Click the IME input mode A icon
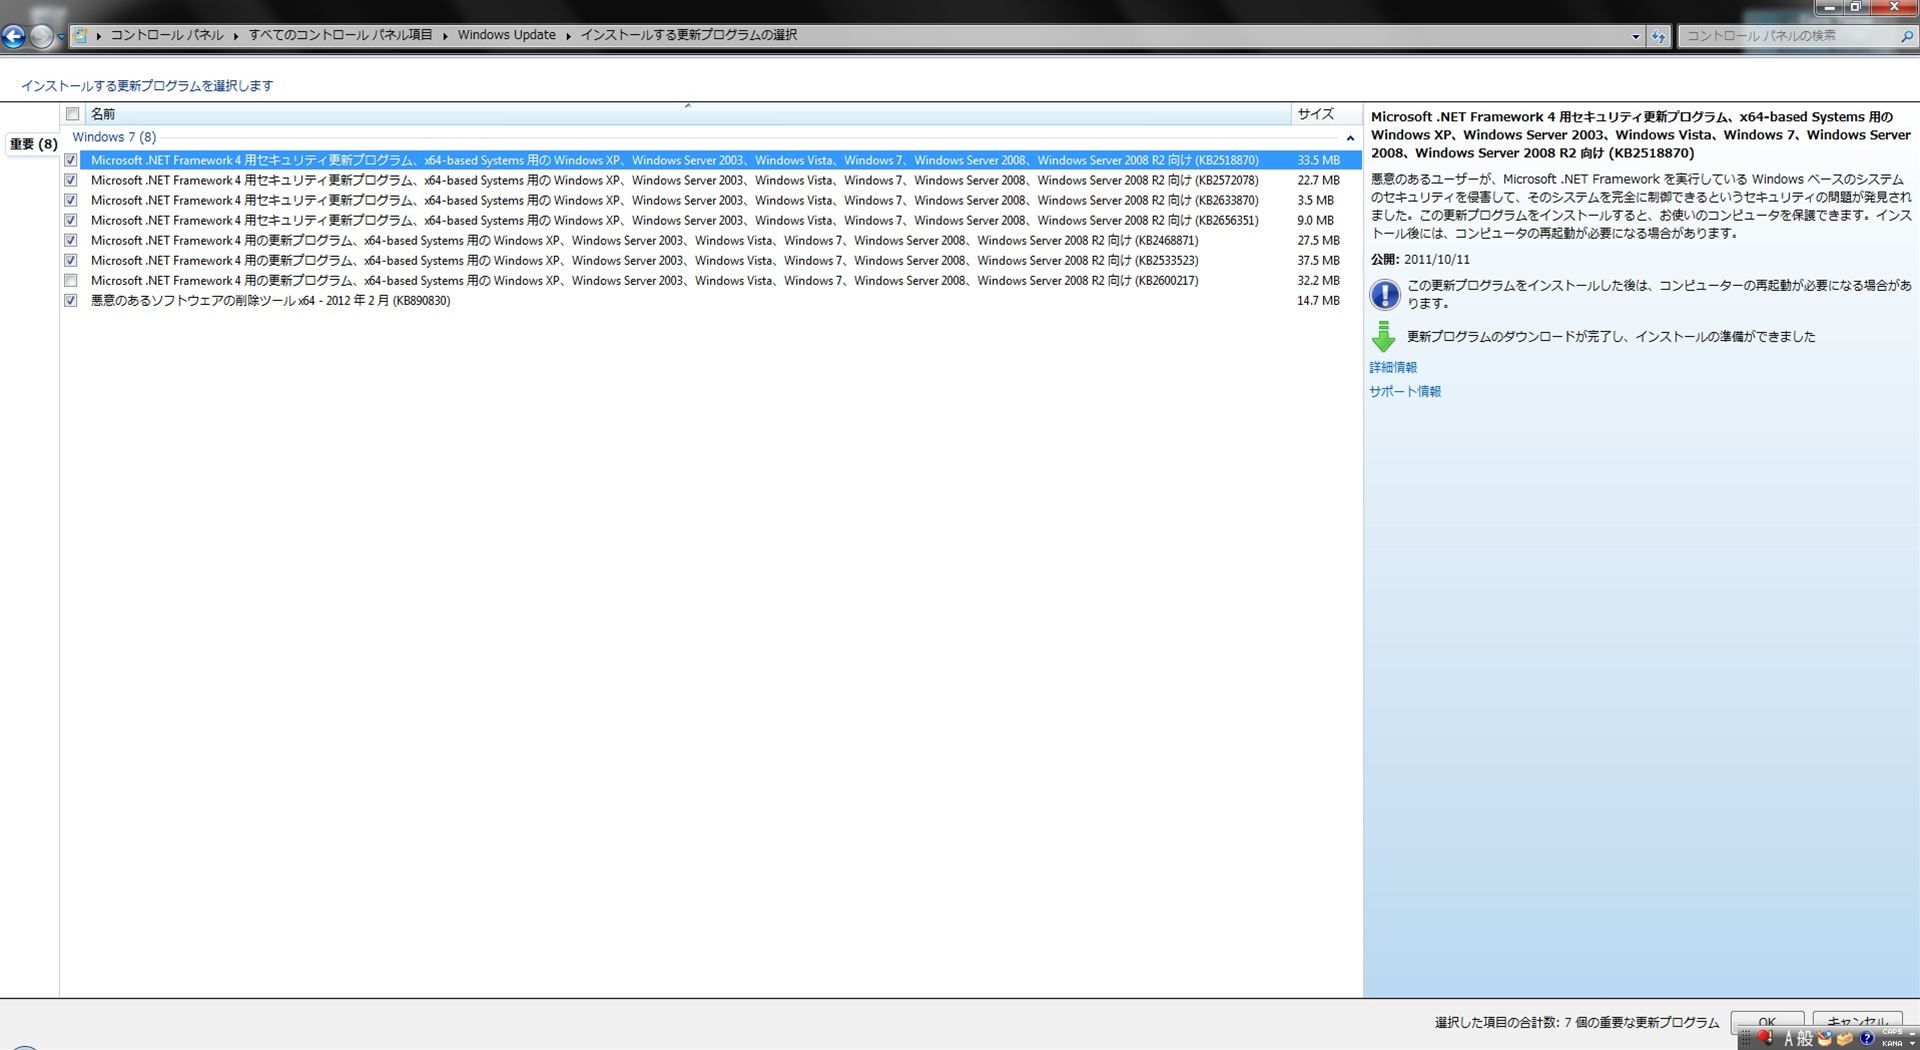This screenshot has height=1050, width=1920. tap(1790, 1040)
